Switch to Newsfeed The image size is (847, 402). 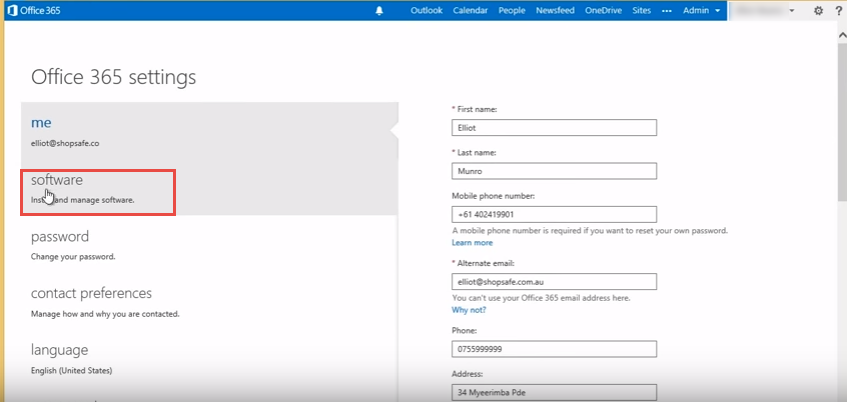(555, 10)
